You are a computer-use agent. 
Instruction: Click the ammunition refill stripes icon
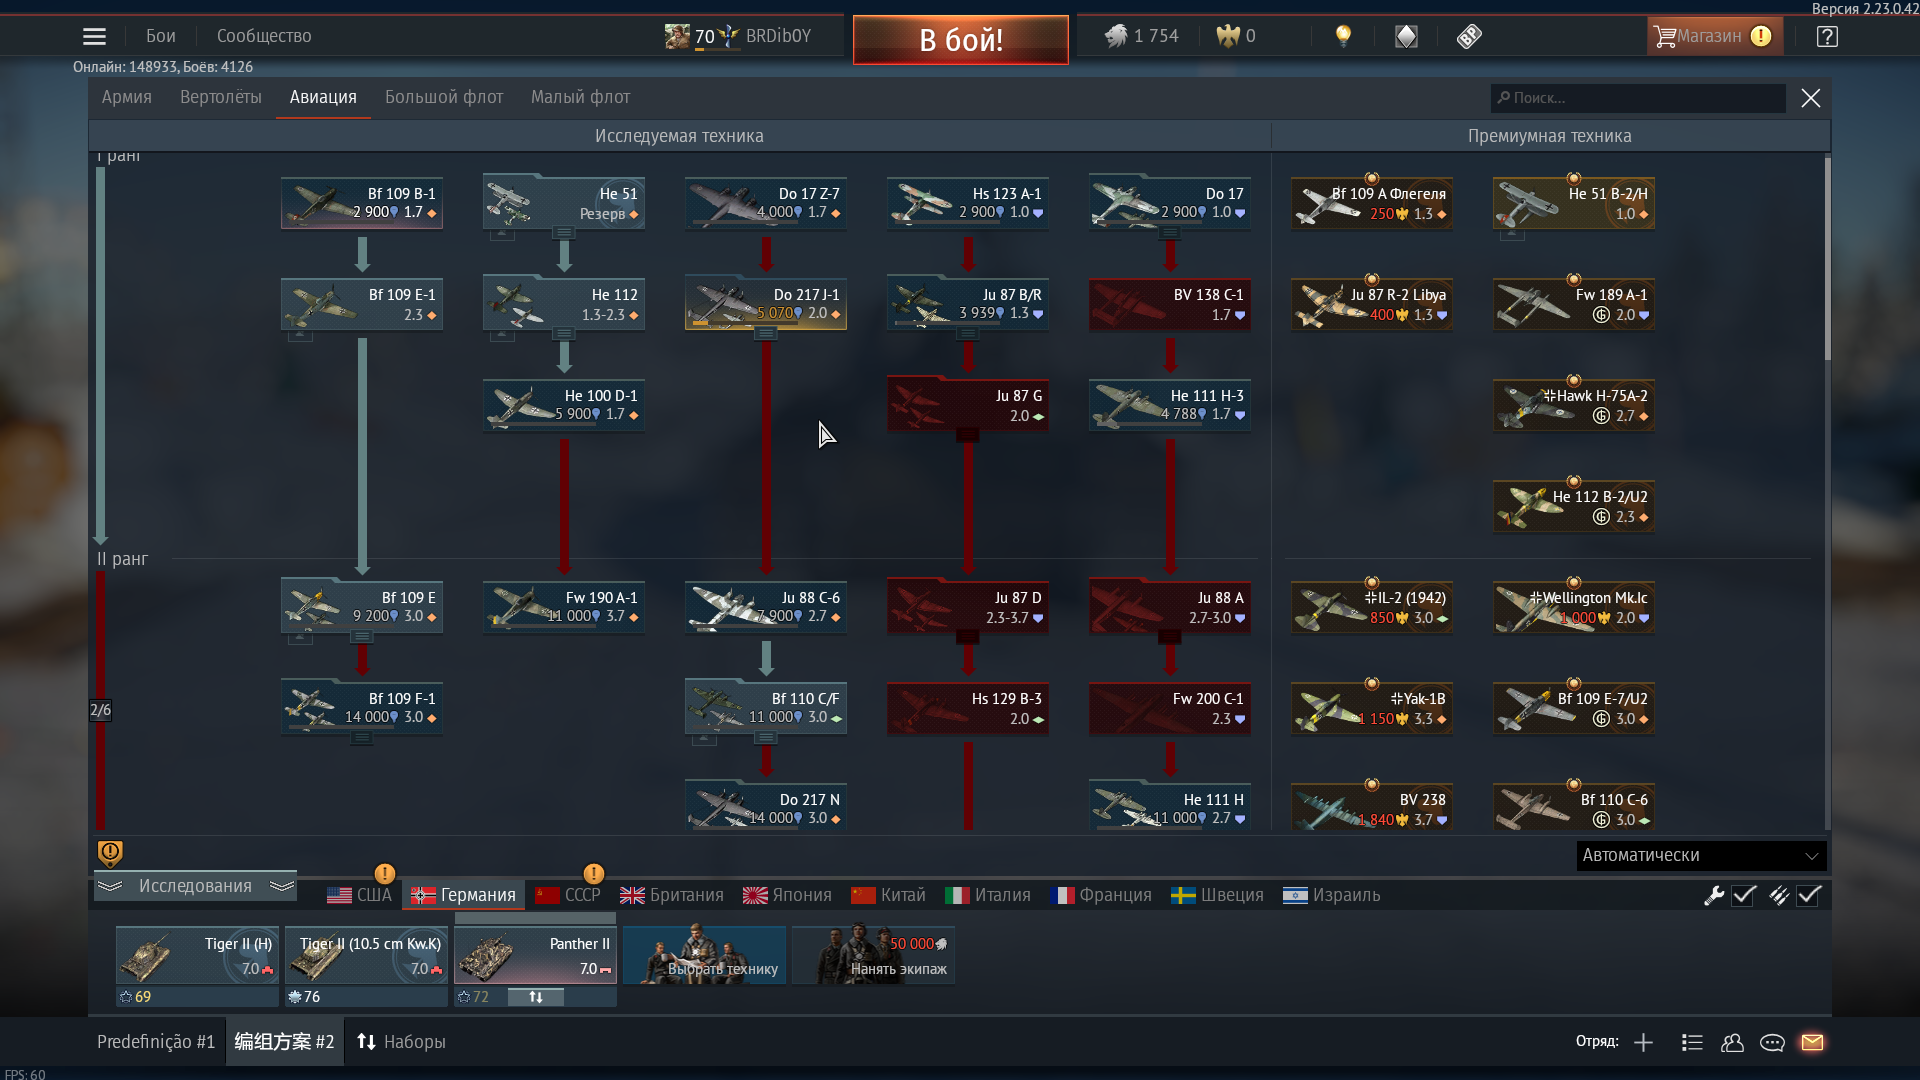1779,895
